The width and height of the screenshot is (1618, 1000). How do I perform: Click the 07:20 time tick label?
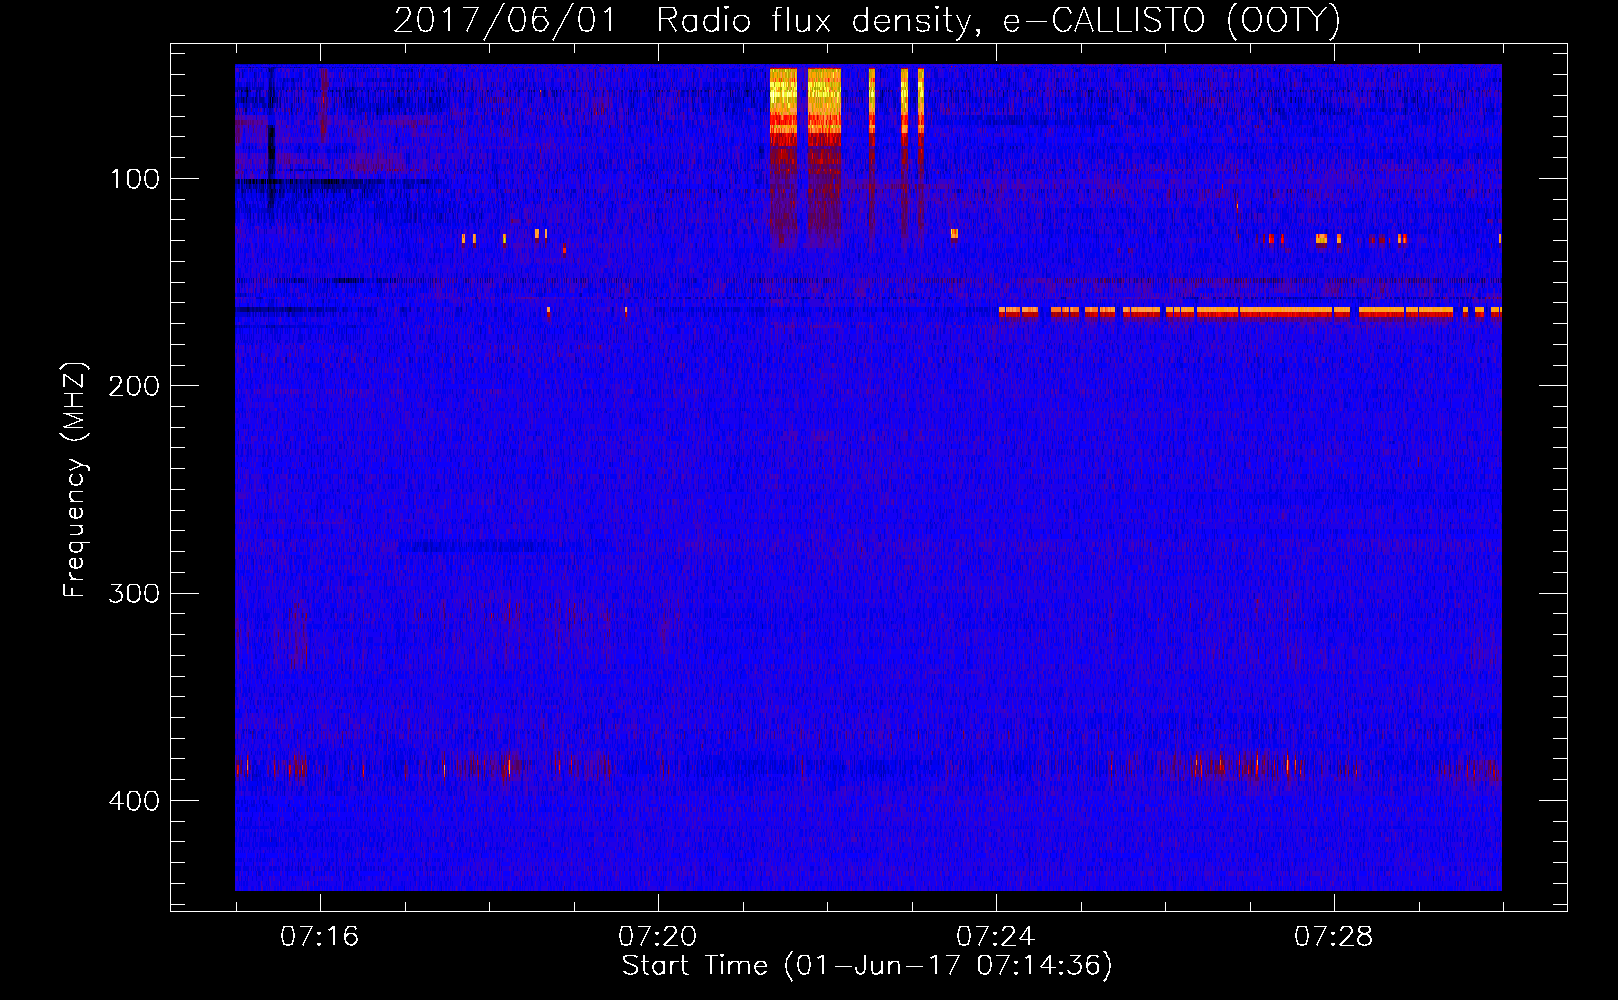click(658, 936)
